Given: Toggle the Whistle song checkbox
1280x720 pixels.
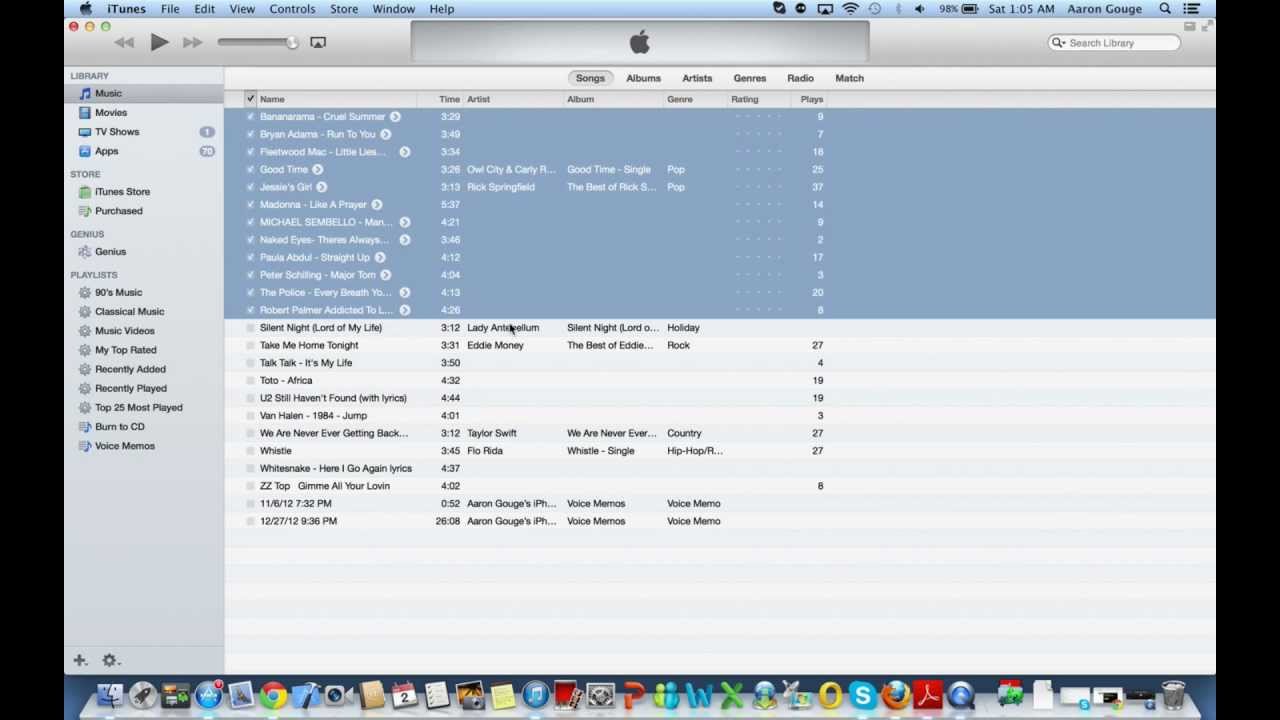Looking at the screenshot, I should [250, 451].
